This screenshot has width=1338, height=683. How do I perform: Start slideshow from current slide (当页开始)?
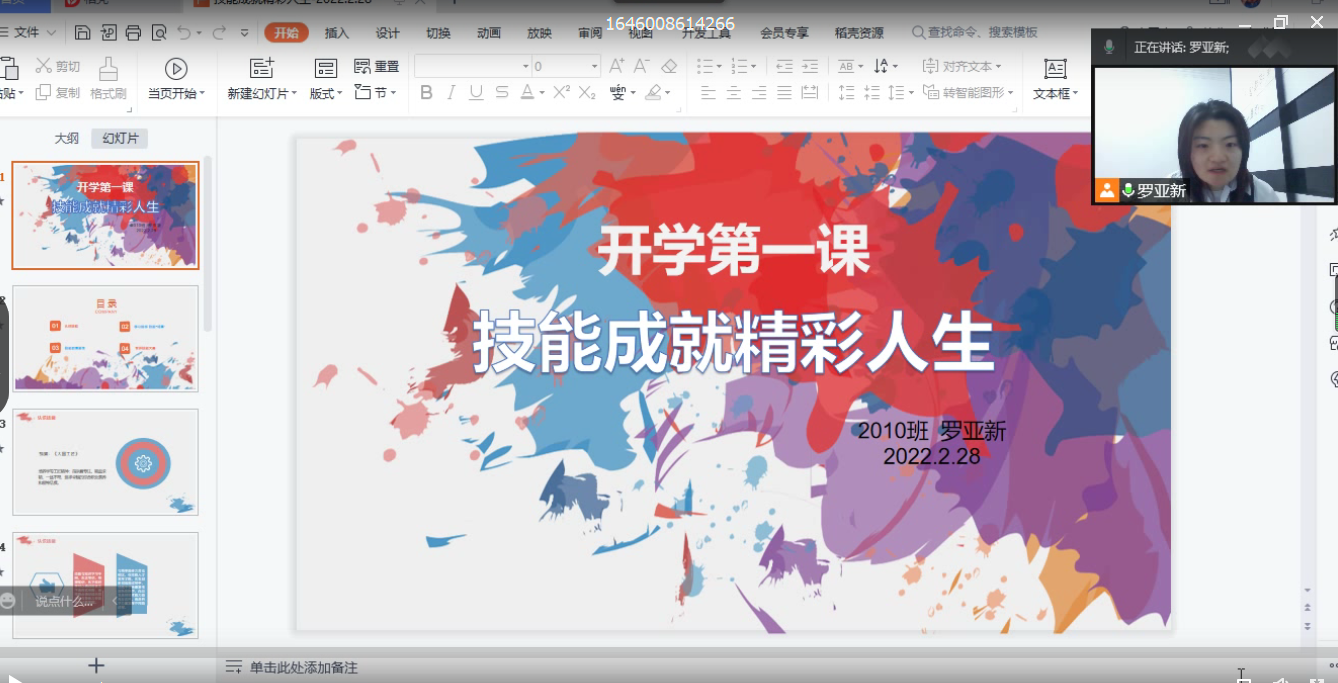point(176,78)
